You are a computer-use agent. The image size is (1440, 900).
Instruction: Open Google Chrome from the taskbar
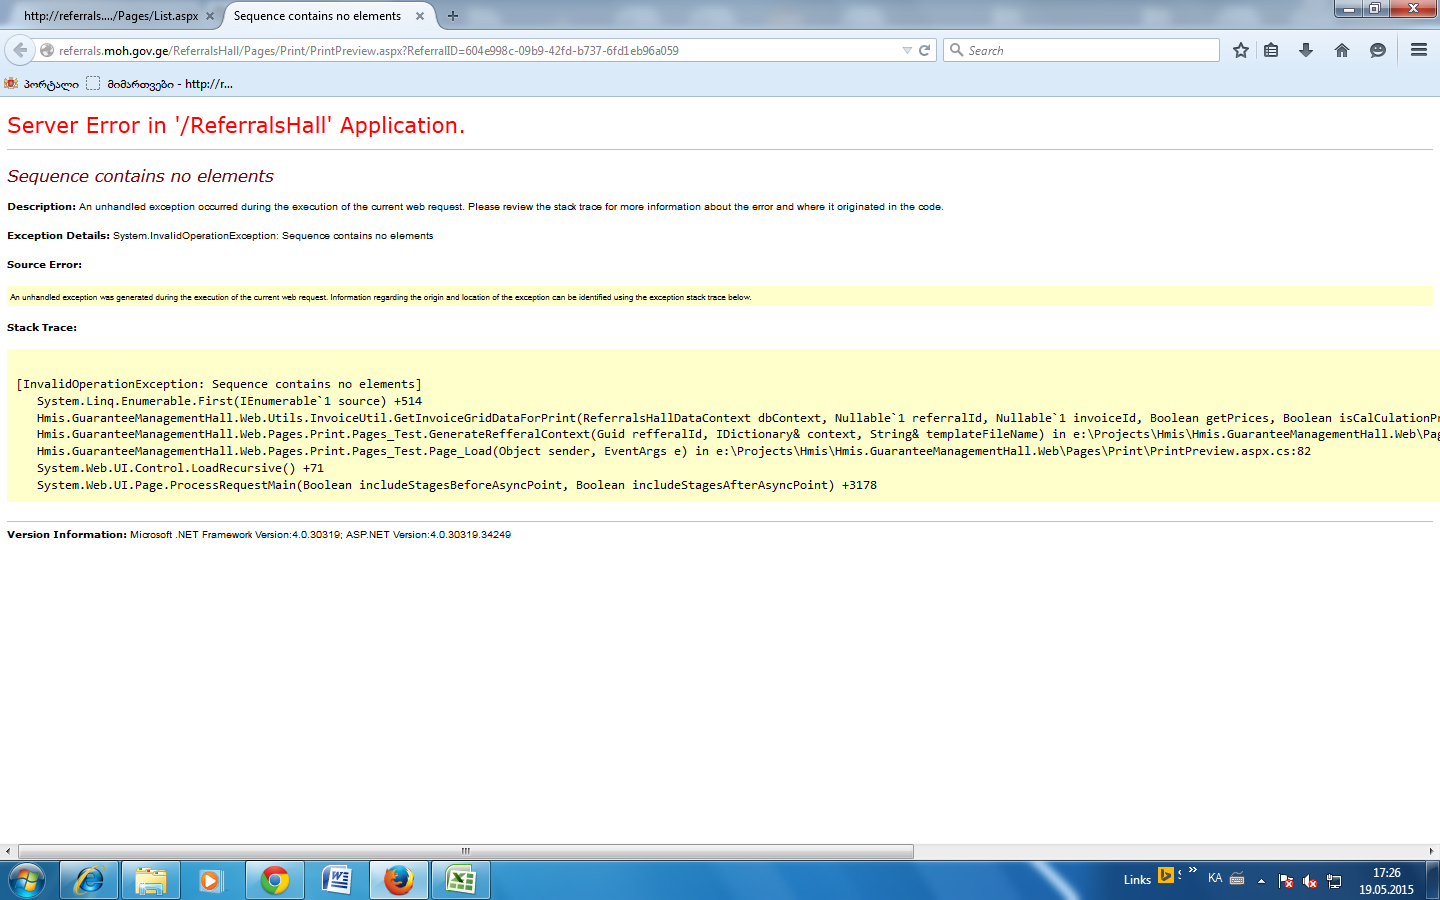pyautogui.click(x=275, y=880)
